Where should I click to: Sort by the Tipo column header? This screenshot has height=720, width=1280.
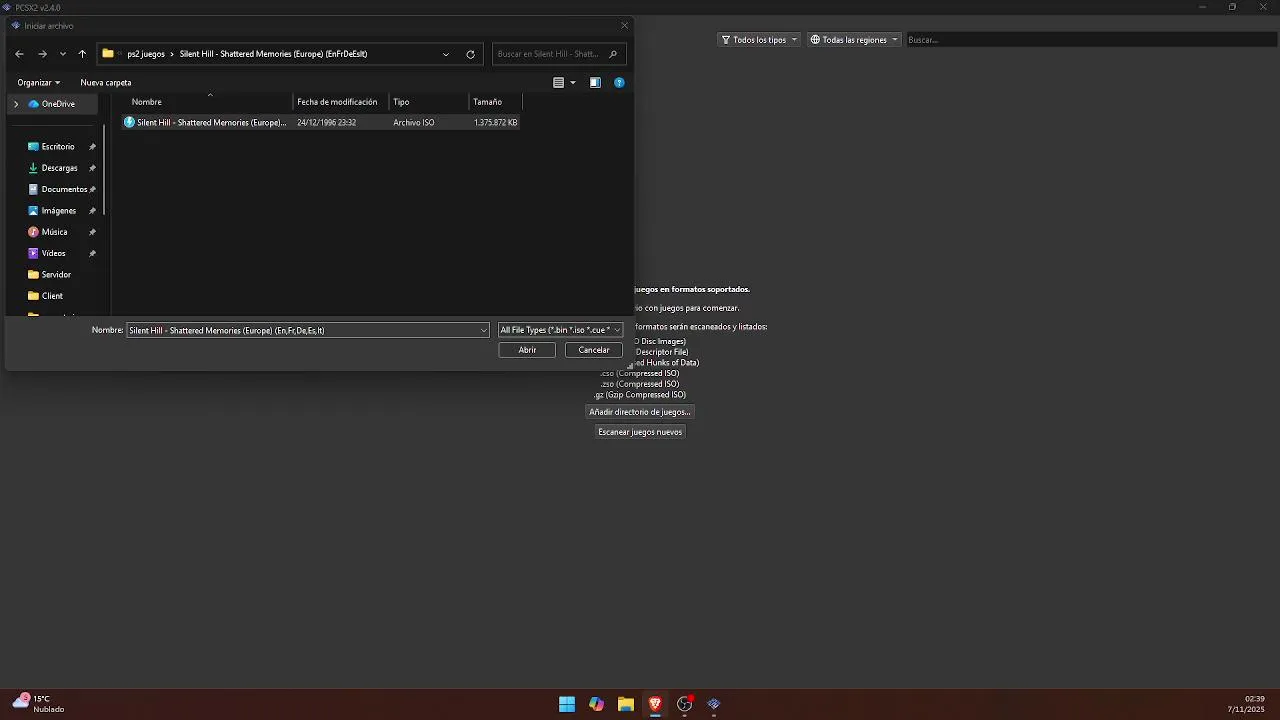tap(428, 102)
